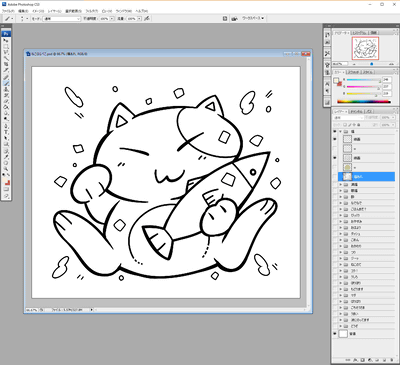400x365 pixels.
Task: Click the create new layer icon
Action: [384, 360]
